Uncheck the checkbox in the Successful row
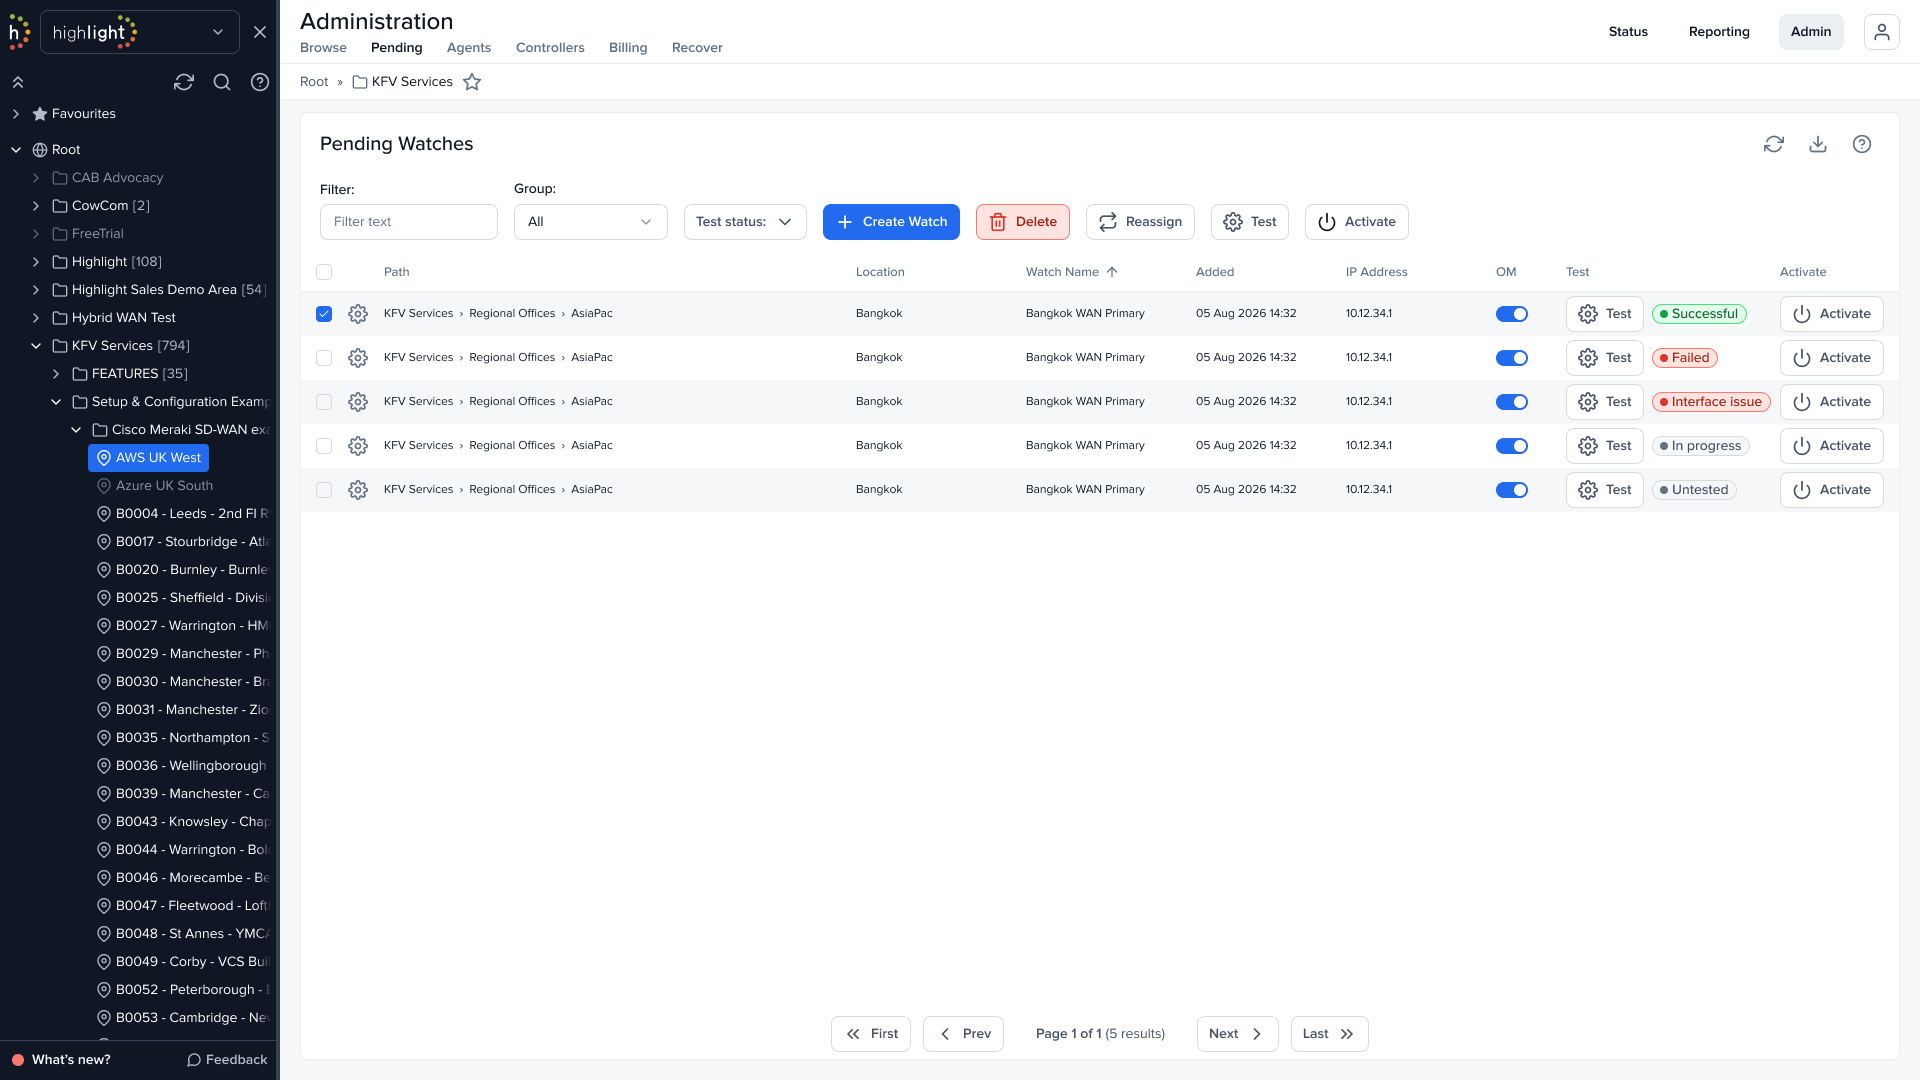The image size is (1920, 1080). [x=324, y=314]
